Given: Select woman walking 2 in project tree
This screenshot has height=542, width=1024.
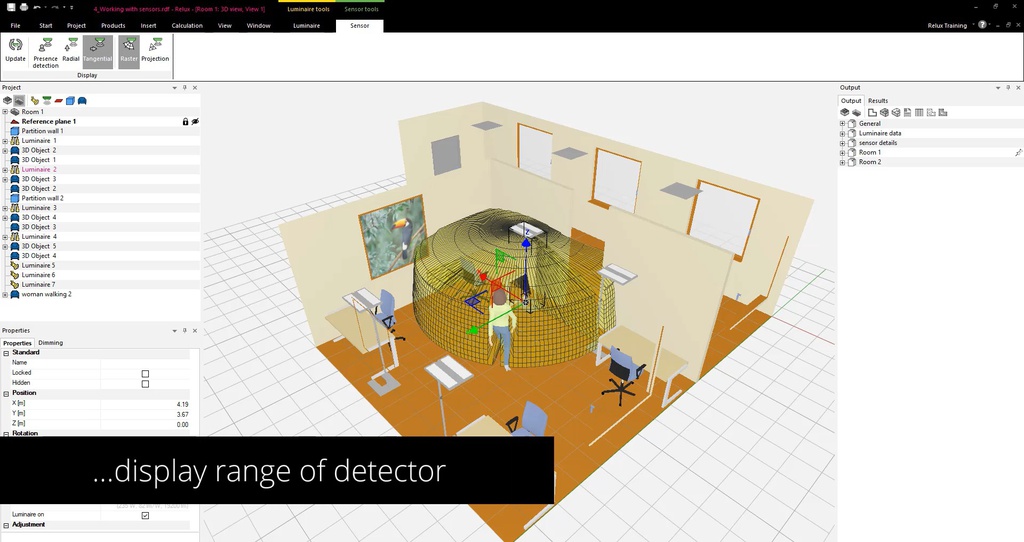Looking at the screenshot, I should click(x=46, y=294).
